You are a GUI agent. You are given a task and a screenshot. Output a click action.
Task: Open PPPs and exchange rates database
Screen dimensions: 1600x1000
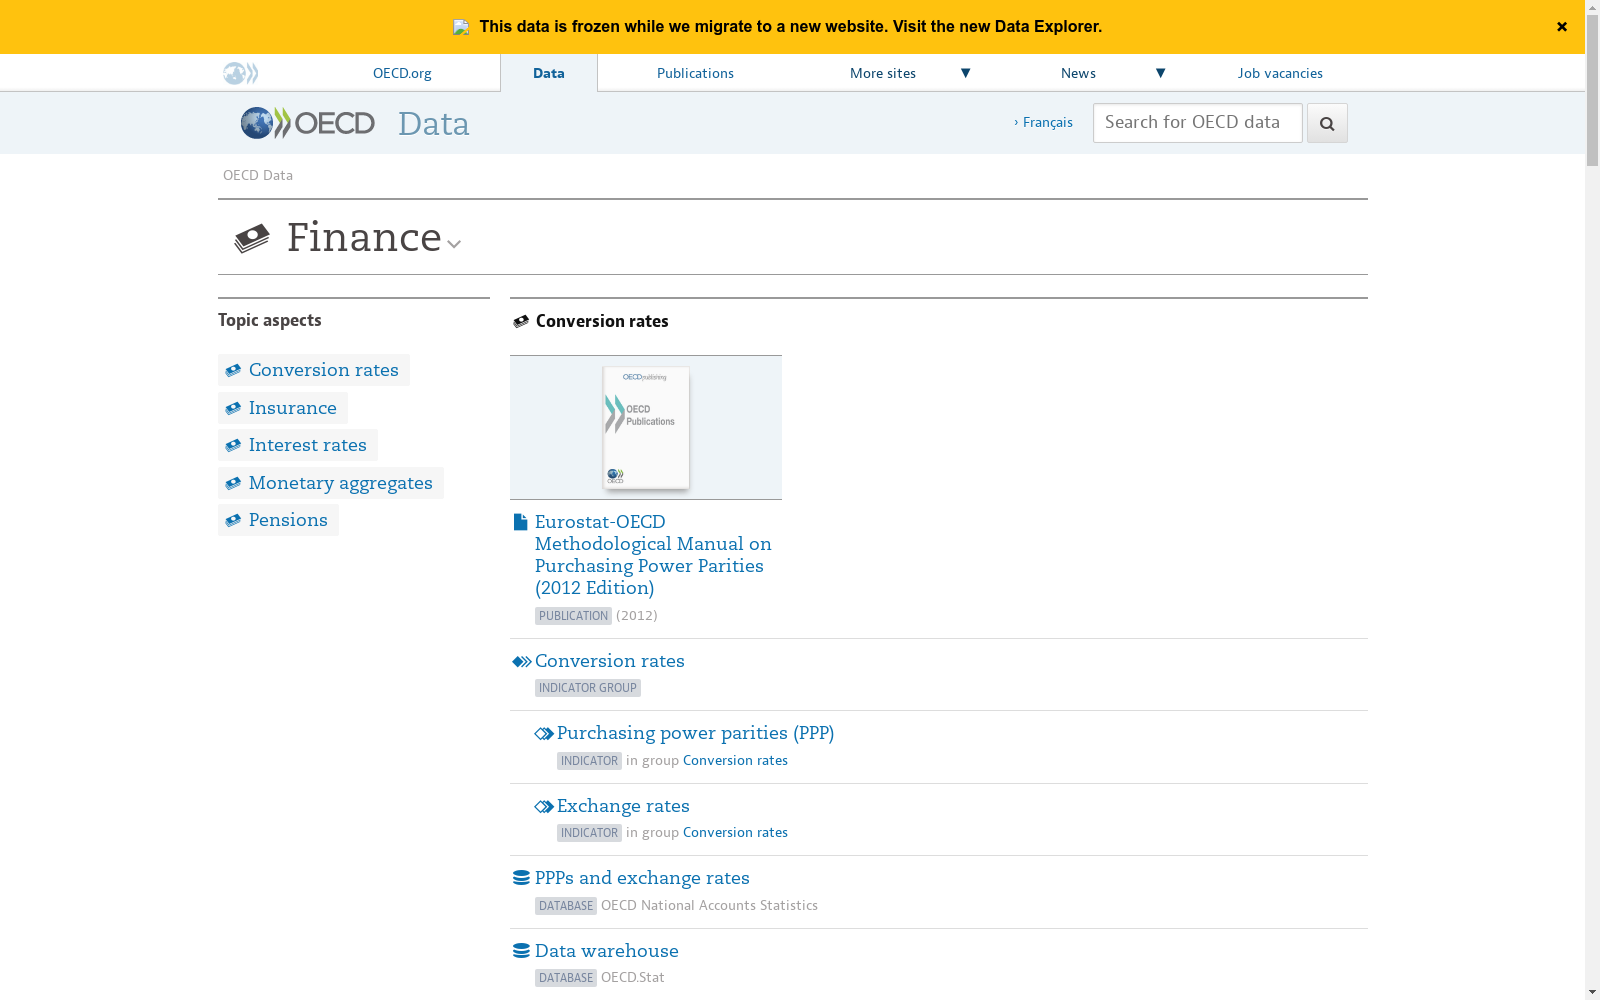point(642,878)
